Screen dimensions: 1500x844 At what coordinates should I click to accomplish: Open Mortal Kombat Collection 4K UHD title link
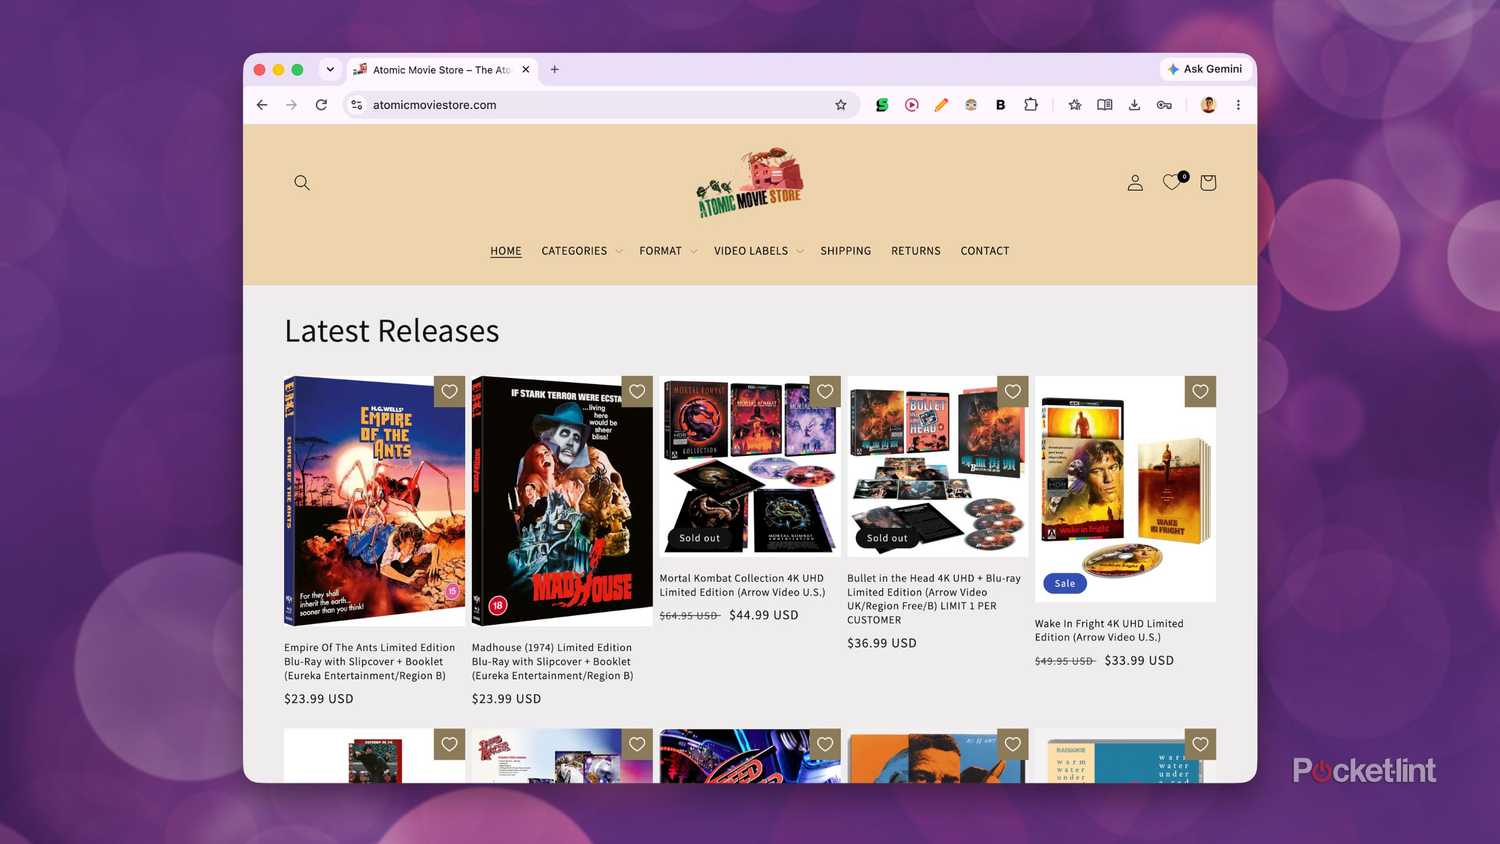click(742, 585)
